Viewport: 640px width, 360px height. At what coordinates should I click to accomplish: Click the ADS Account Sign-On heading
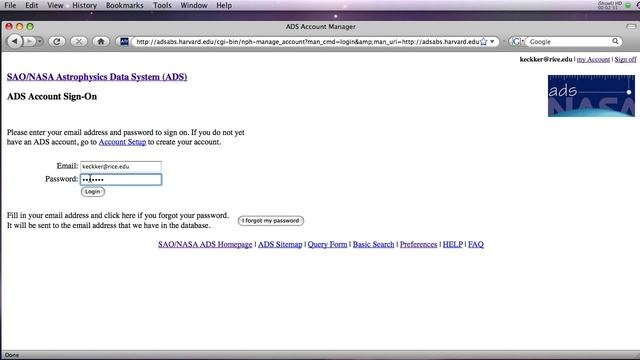[52, 97]
